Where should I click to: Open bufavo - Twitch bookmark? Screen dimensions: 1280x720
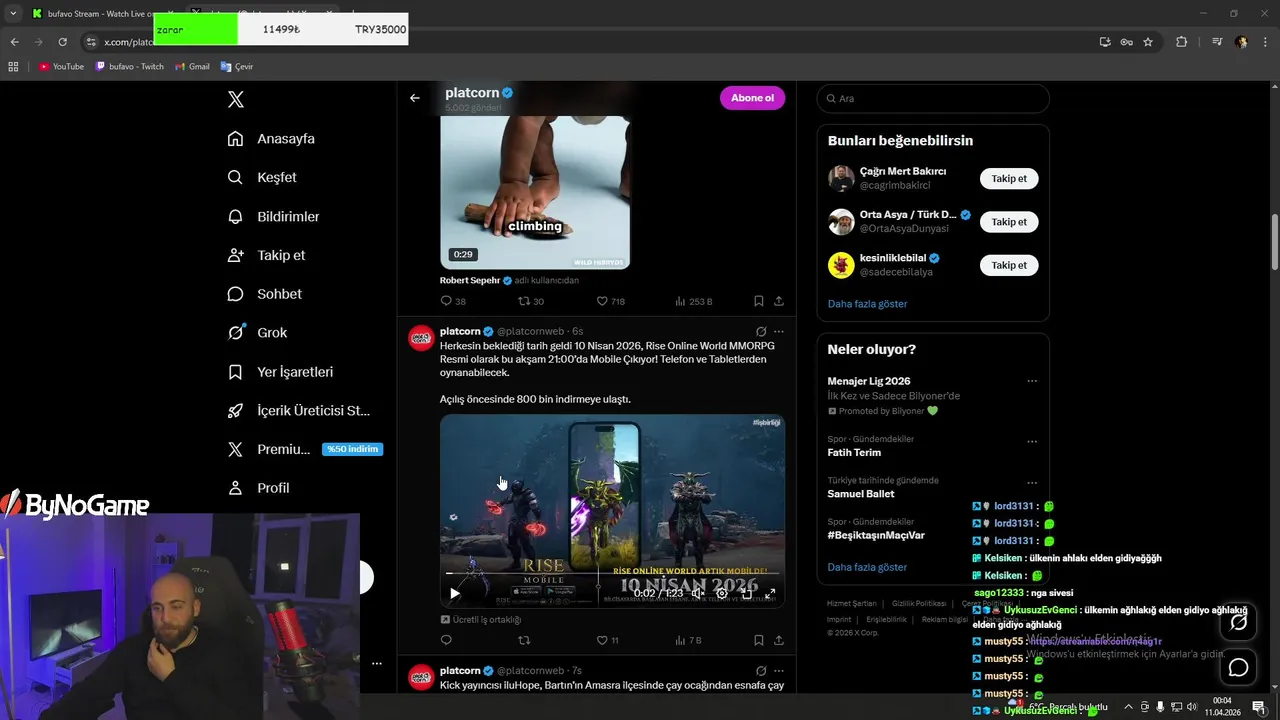pos(129,66)
